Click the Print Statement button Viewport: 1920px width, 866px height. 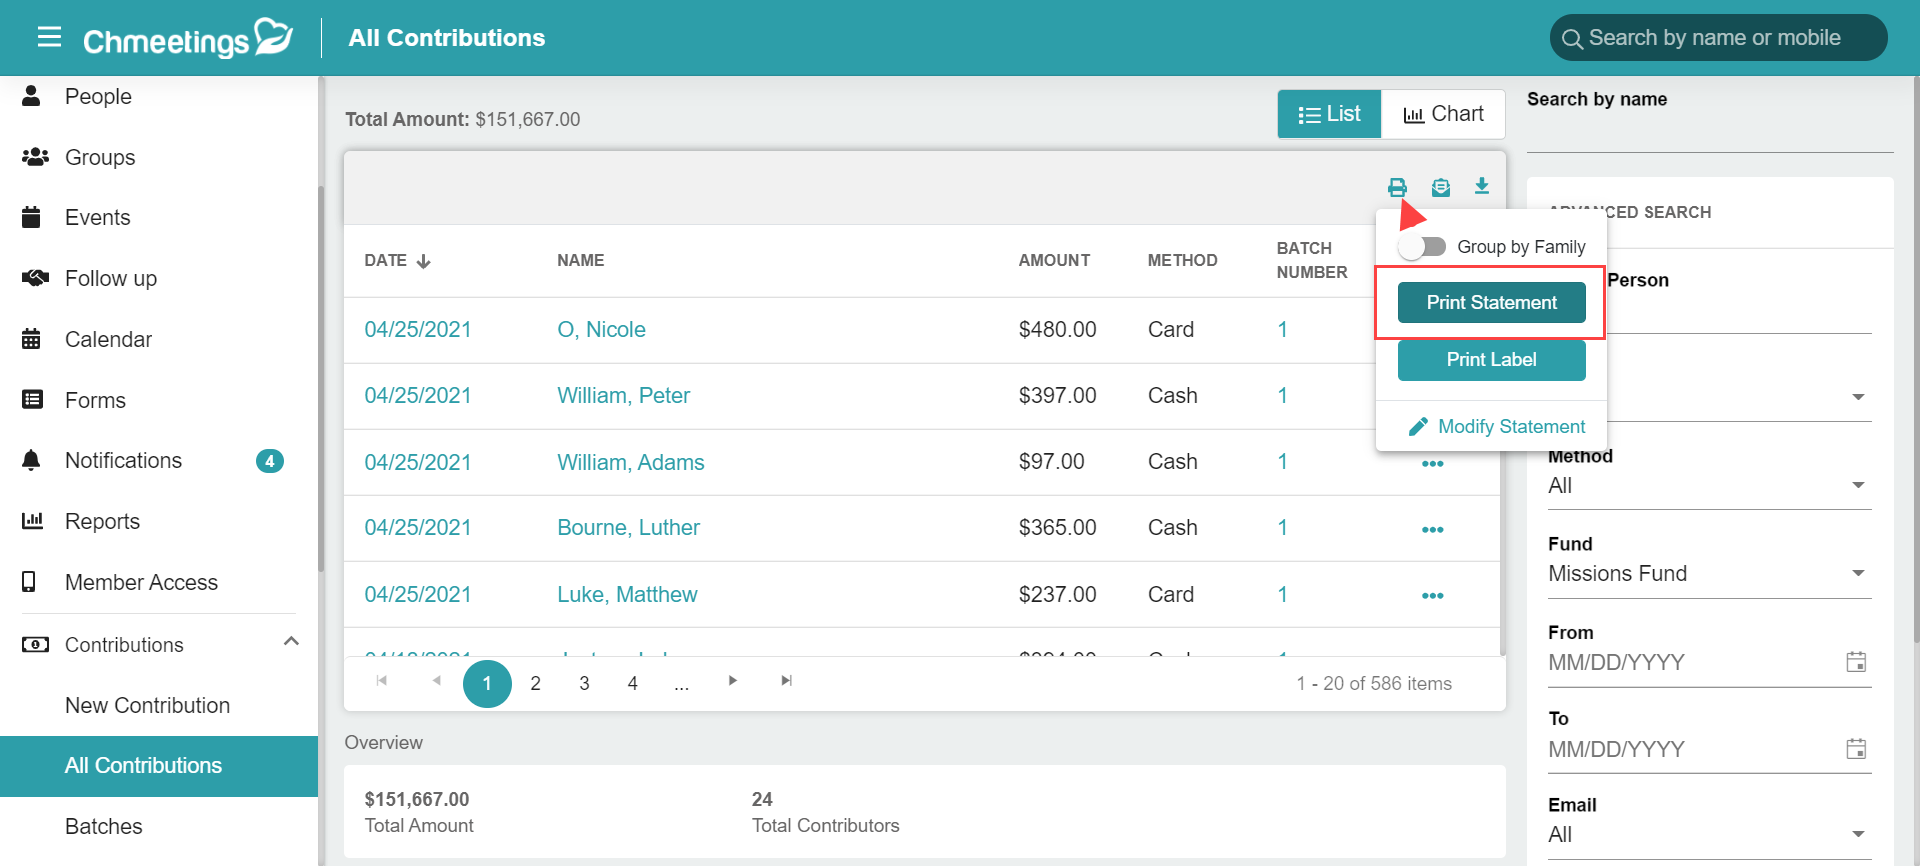coord(1491,302)
